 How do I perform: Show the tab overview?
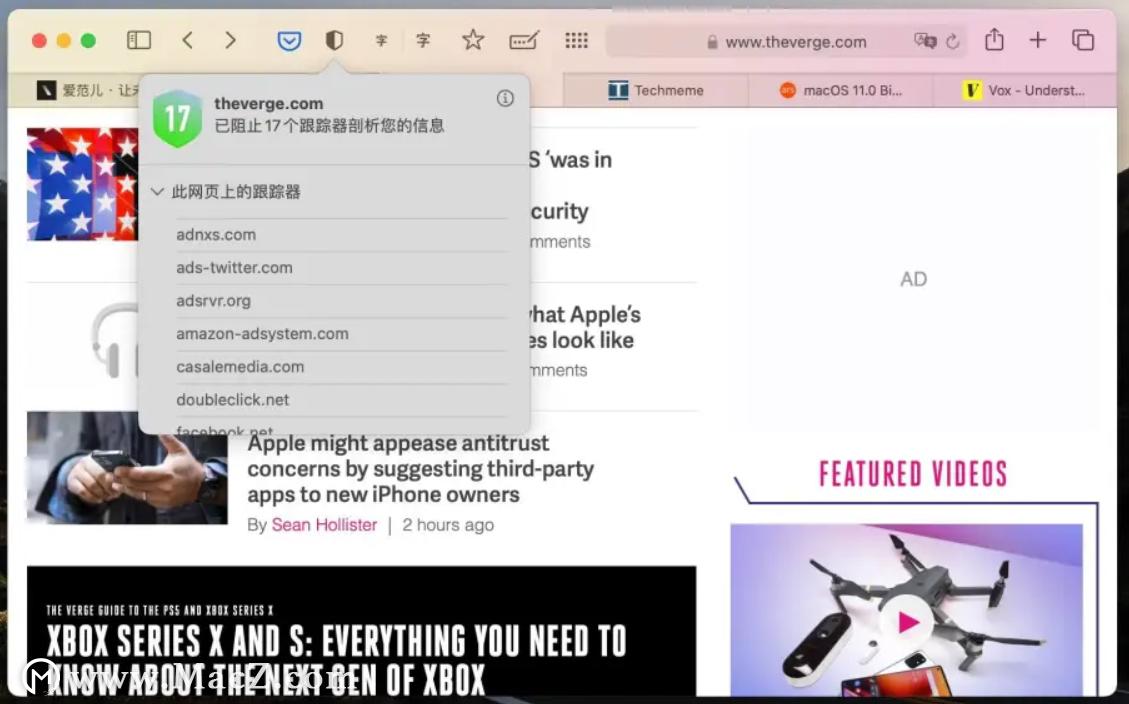coord(1083,40)
